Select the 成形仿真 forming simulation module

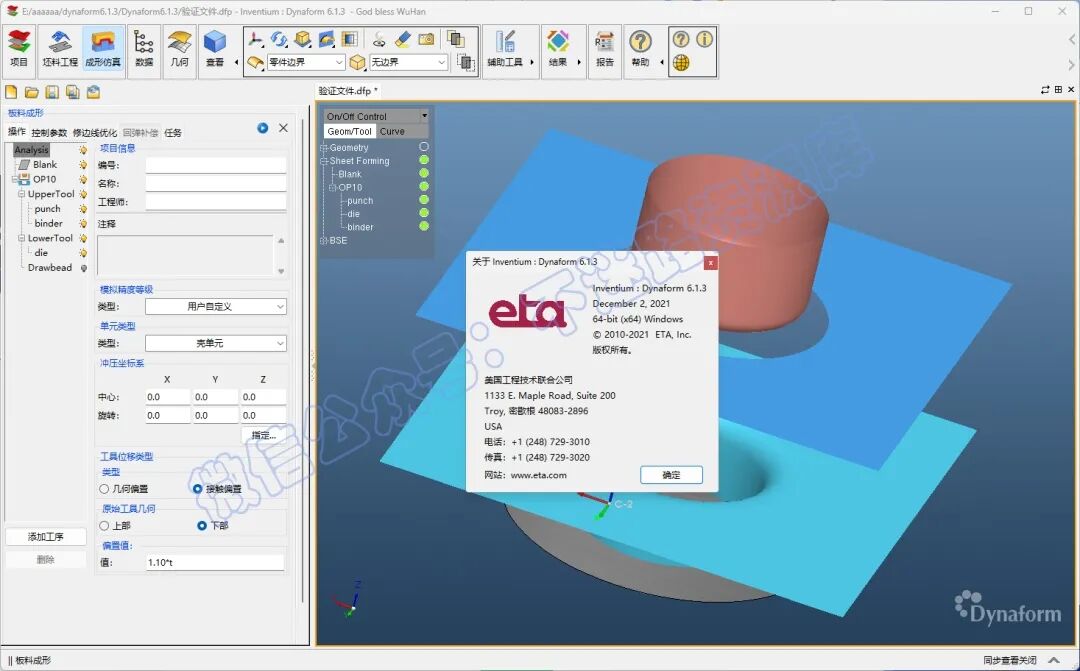(103, 50)
